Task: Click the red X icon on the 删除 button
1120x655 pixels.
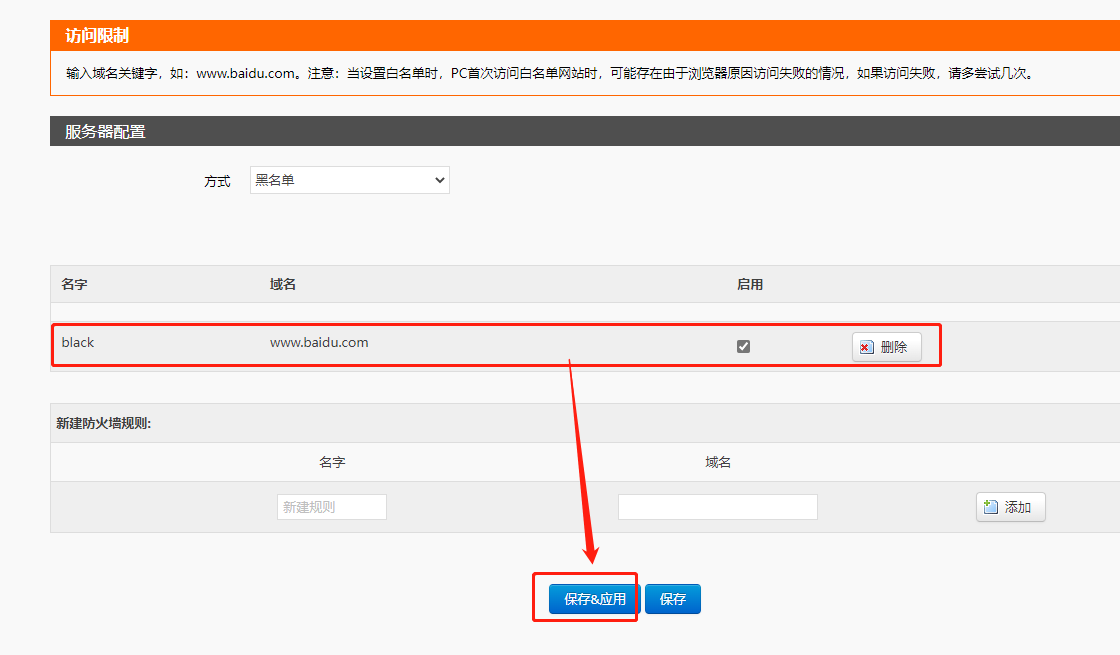Action: pyautogui.click(x=866, y=347)
